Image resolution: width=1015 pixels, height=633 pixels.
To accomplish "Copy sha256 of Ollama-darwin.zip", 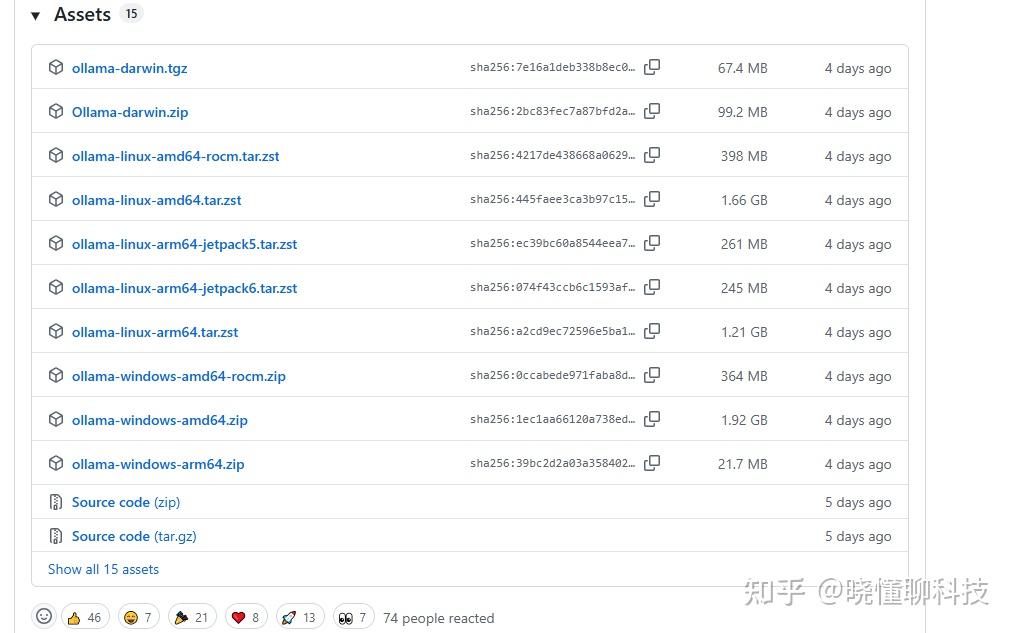I will pos(652,111).
